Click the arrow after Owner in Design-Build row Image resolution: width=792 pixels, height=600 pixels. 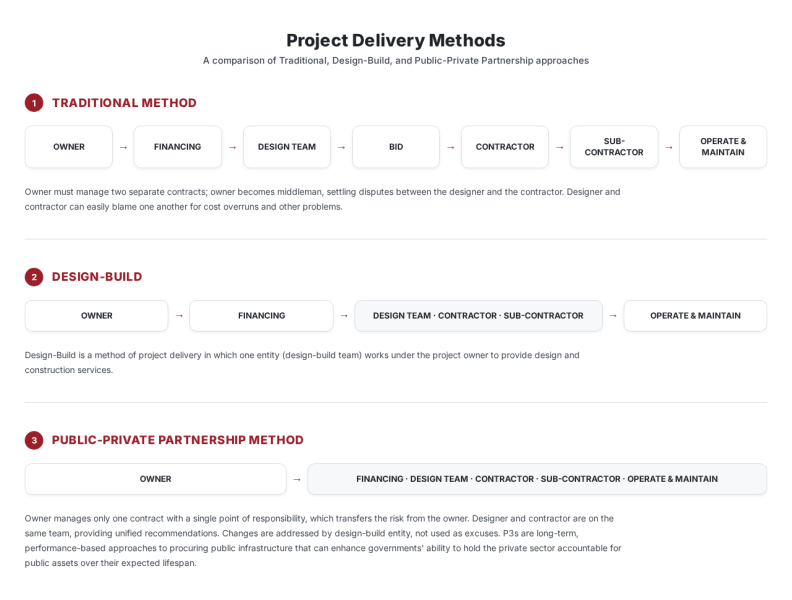coord(179,316)
